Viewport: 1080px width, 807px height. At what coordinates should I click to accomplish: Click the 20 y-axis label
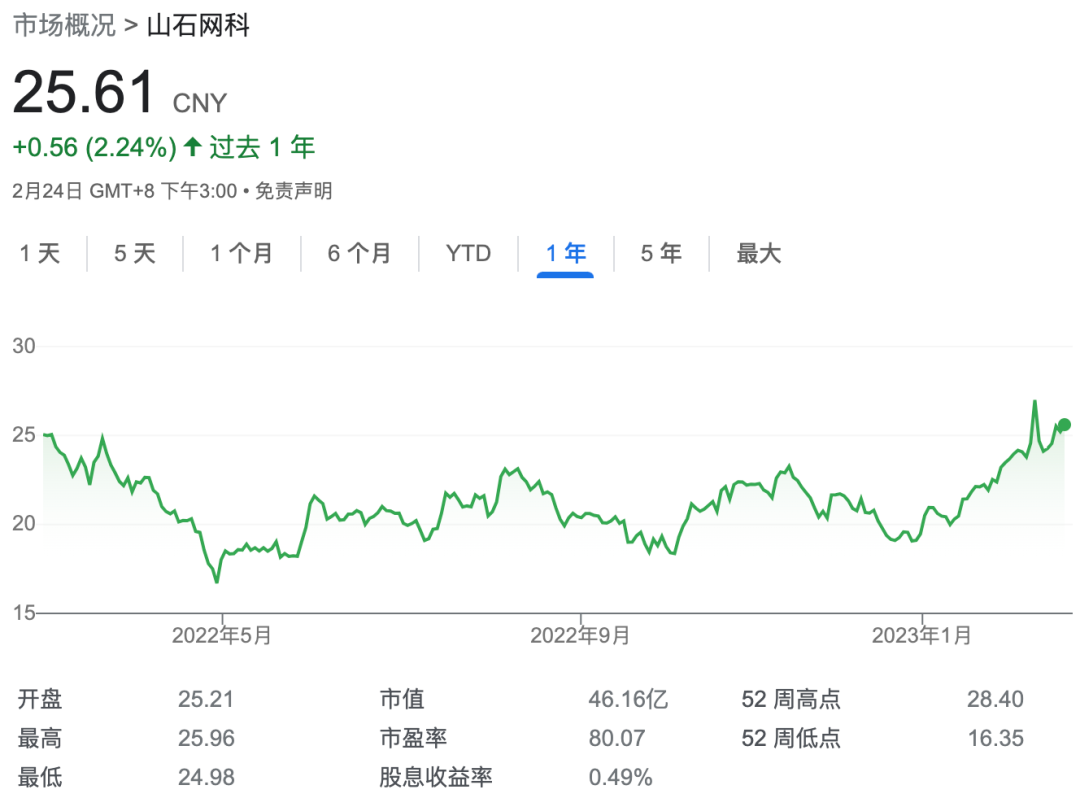pyautogui.click(x=23, y=523)
